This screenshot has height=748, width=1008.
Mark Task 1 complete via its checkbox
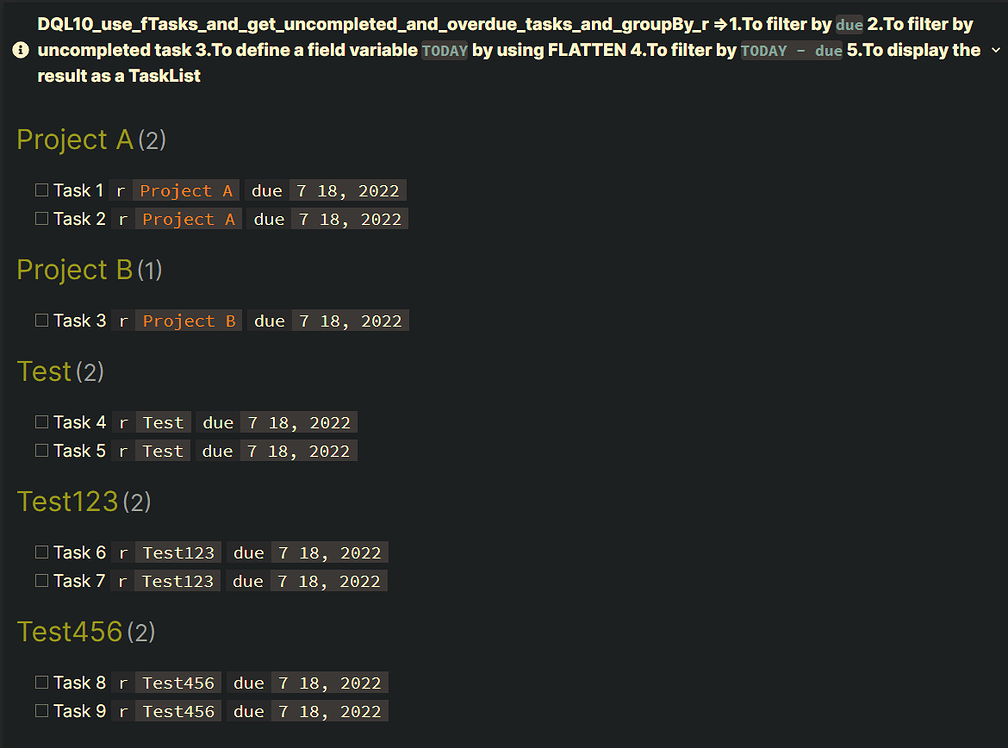coord(40,189)
